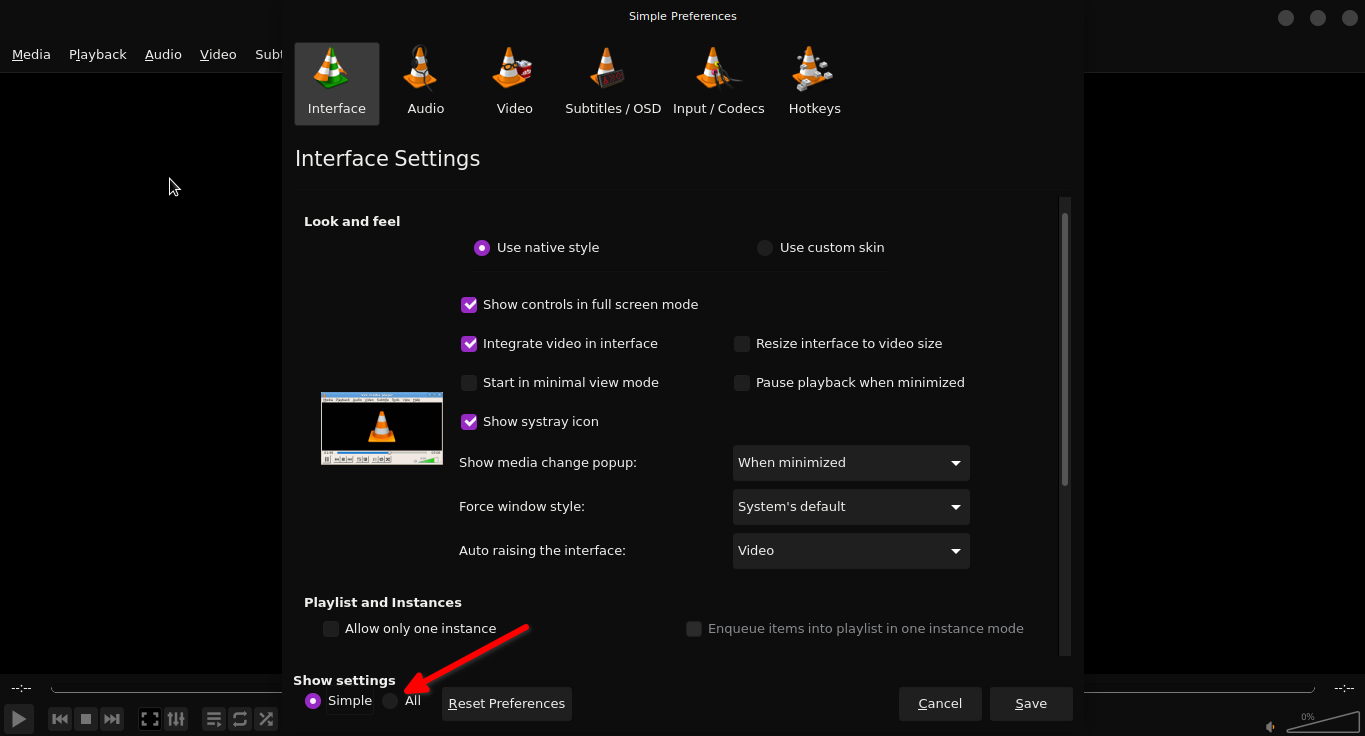The image size is (1365, 736).
Task: Disable Show controls in full screen mode
Action: [469, 305]
